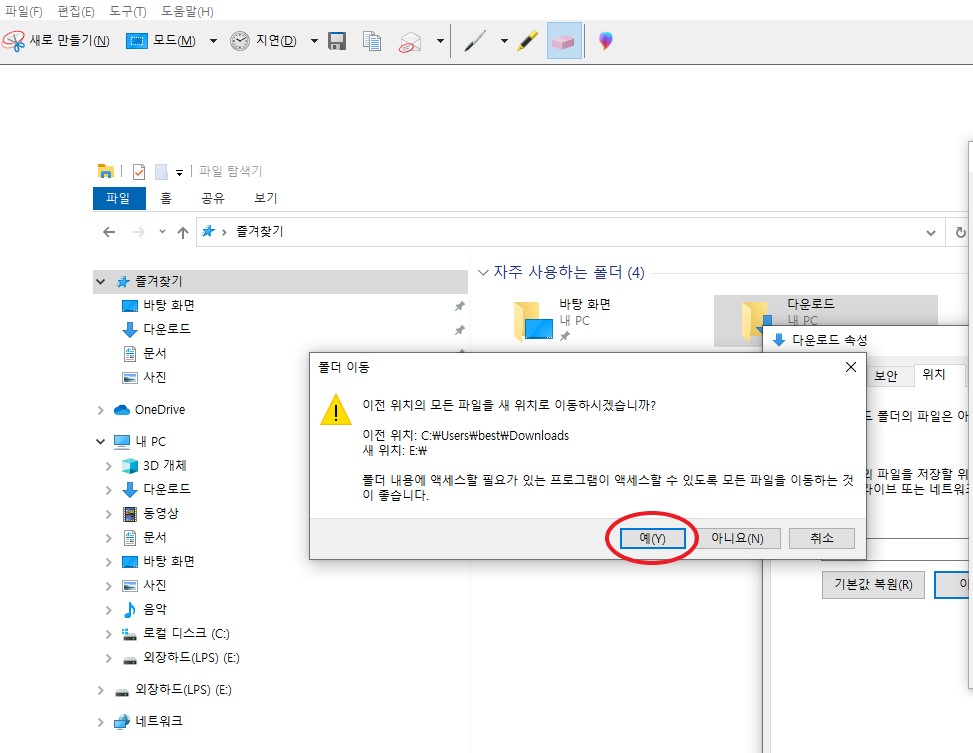This screenshot has height=753, width=973.
Task: Collapse the 즐겨찾기 tree node
Action: pos(101,282)
